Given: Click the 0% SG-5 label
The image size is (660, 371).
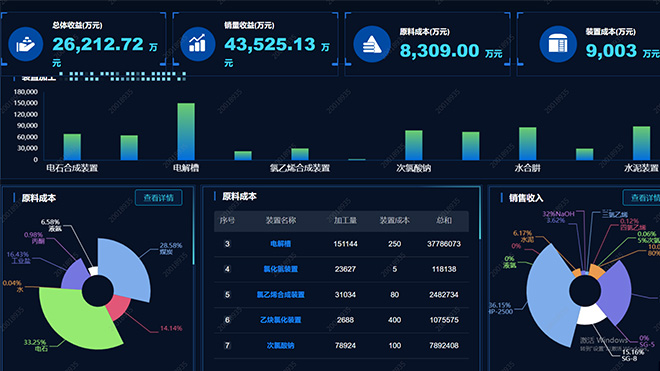Looking at the screenshot, I should [x=647, y=341].
